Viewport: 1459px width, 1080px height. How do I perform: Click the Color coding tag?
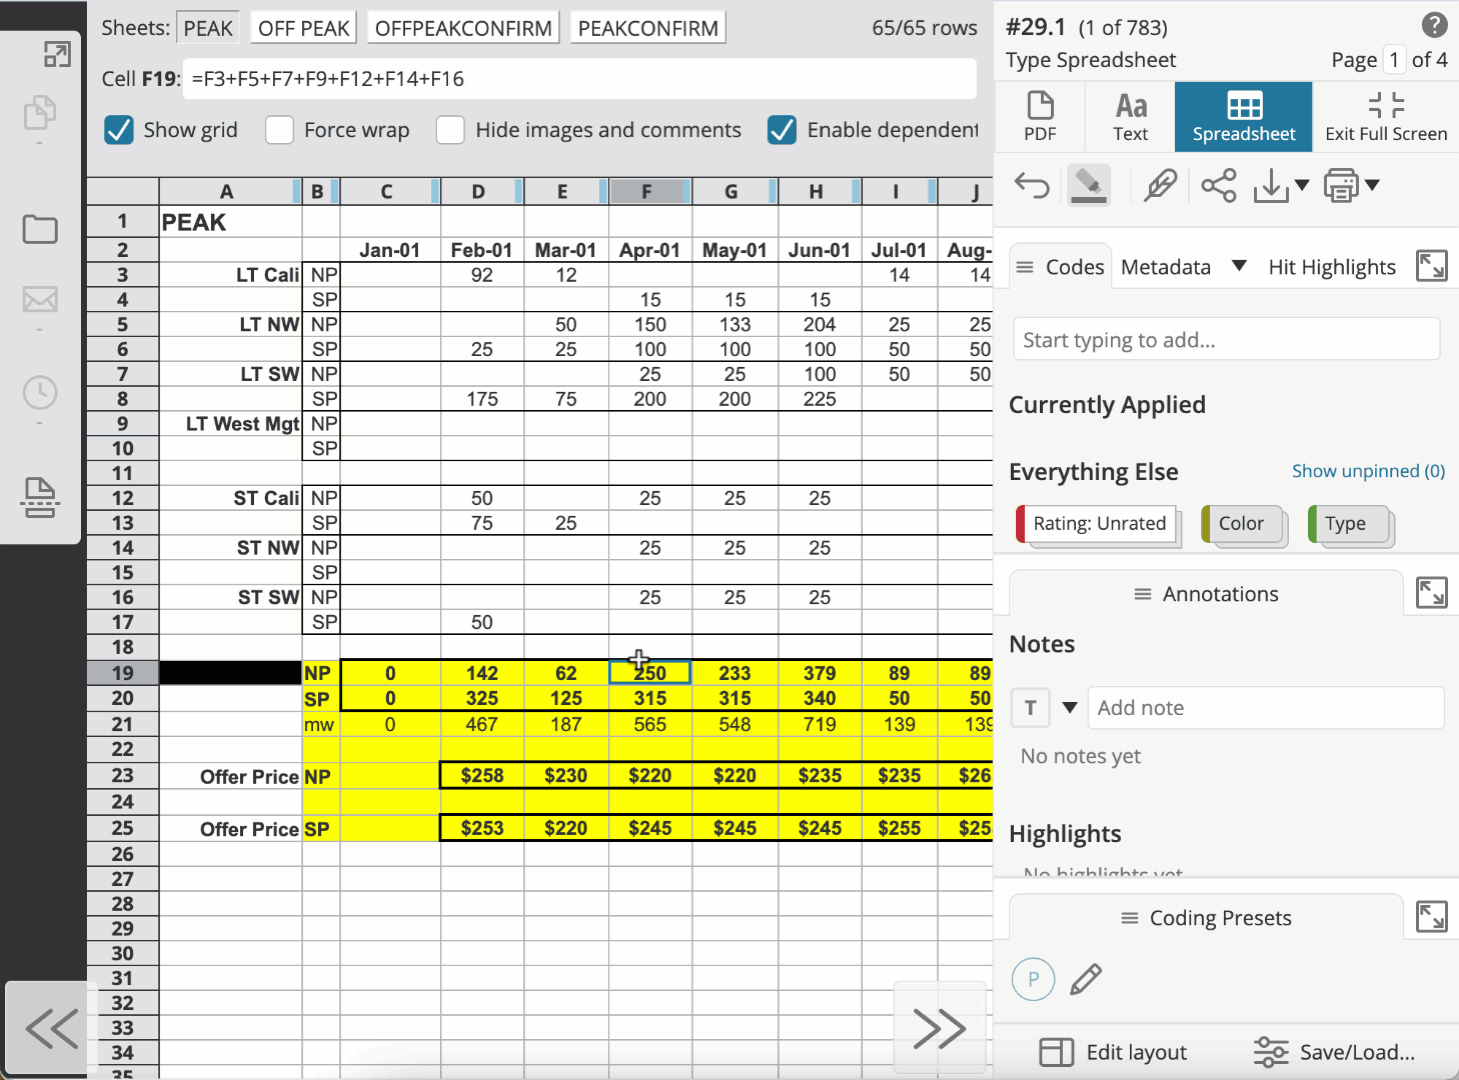1242,524
